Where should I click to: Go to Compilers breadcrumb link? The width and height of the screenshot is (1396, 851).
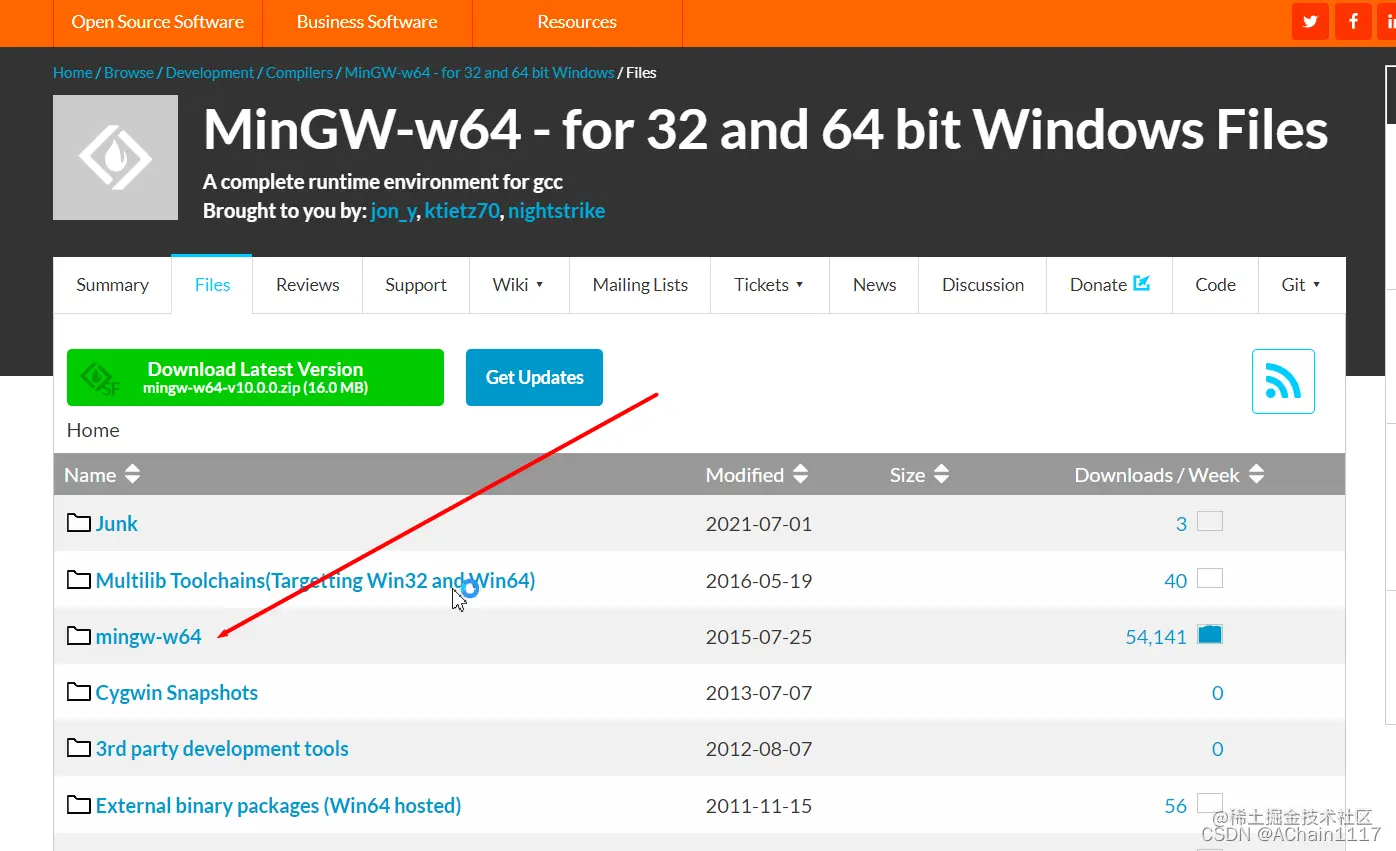299,72
